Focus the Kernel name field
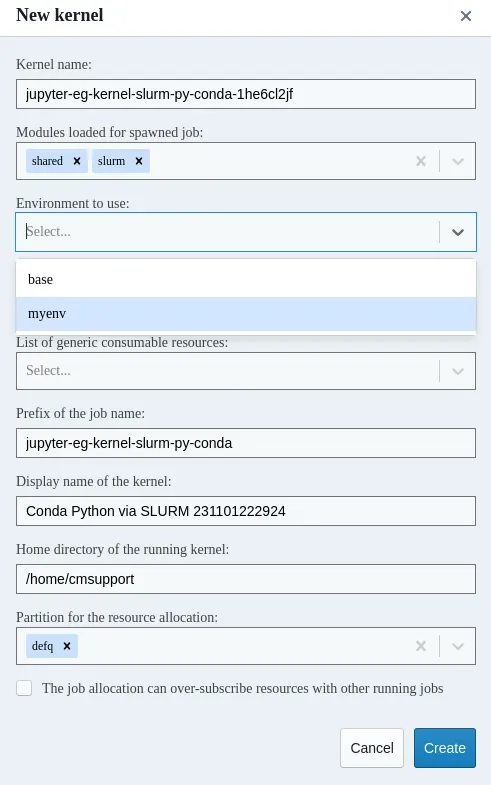 (x=246, y=94)
